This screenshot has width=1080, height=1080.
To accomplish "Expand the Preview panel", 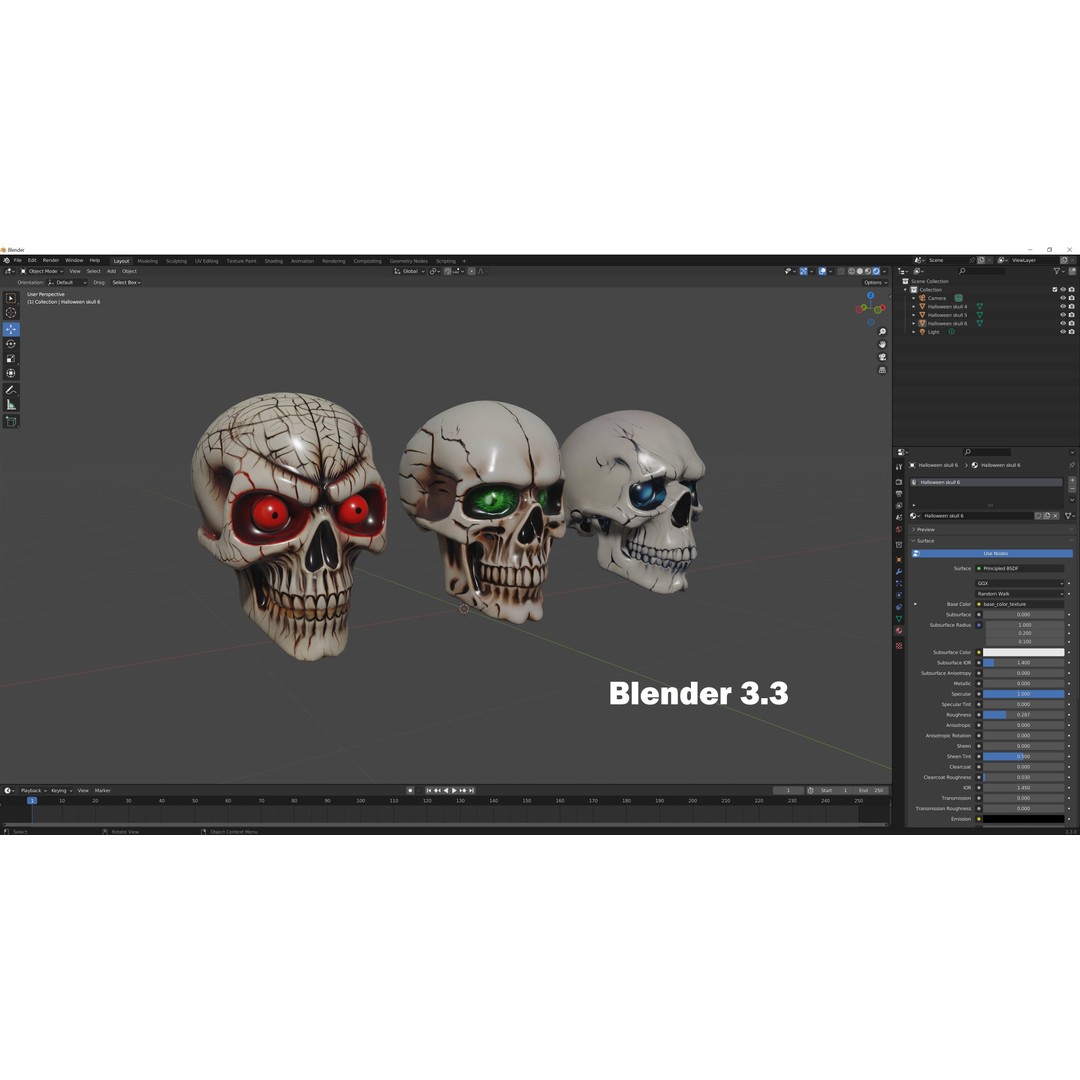I will click(x=925, y=530).
